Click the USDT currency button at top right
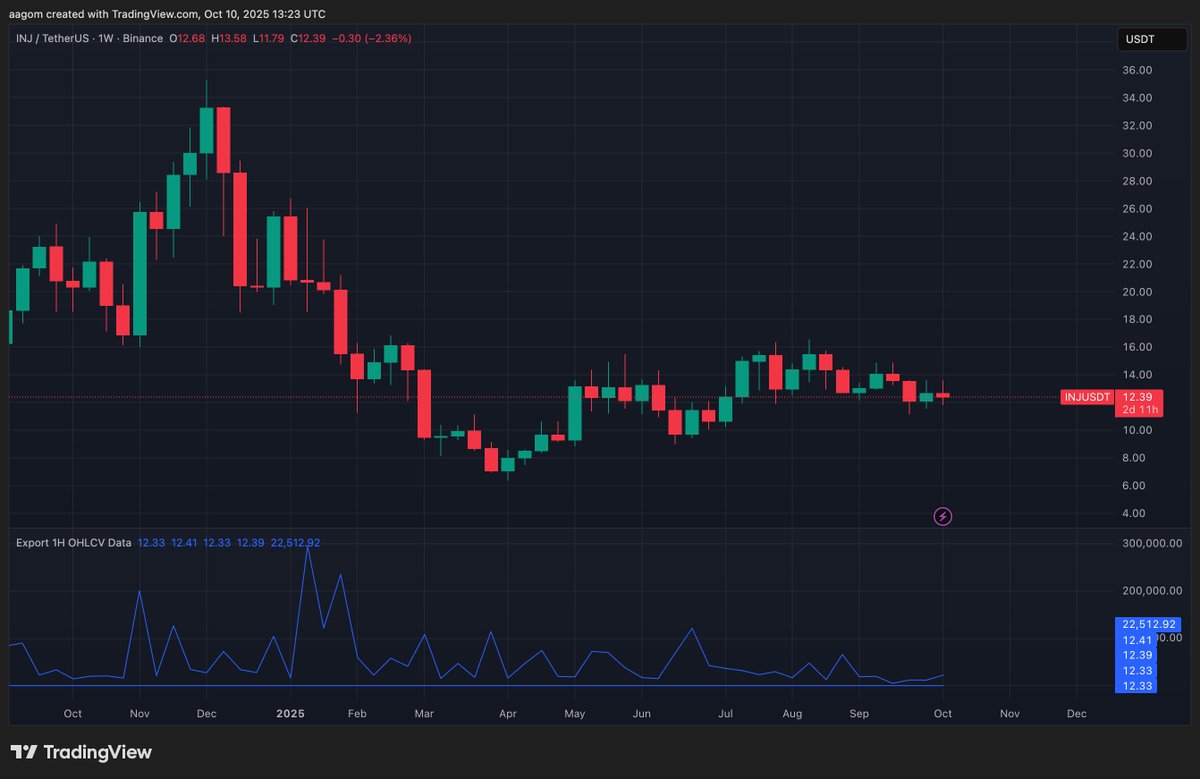Screen dimensions: 1200x779 pyautogui.click(x=1151, y=38)
